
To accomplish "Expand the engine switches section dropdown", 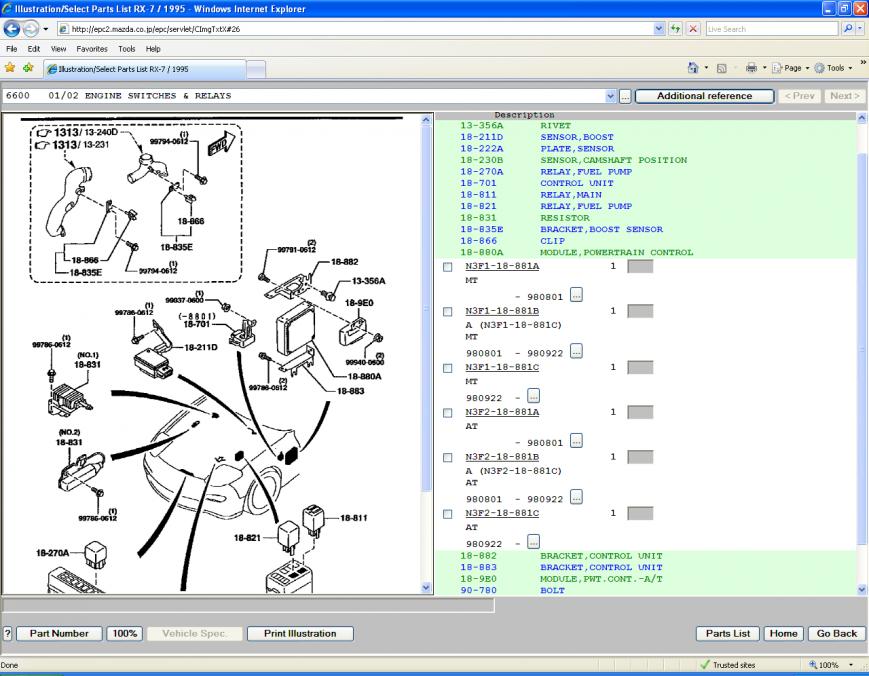I will (x=611, y=96).
